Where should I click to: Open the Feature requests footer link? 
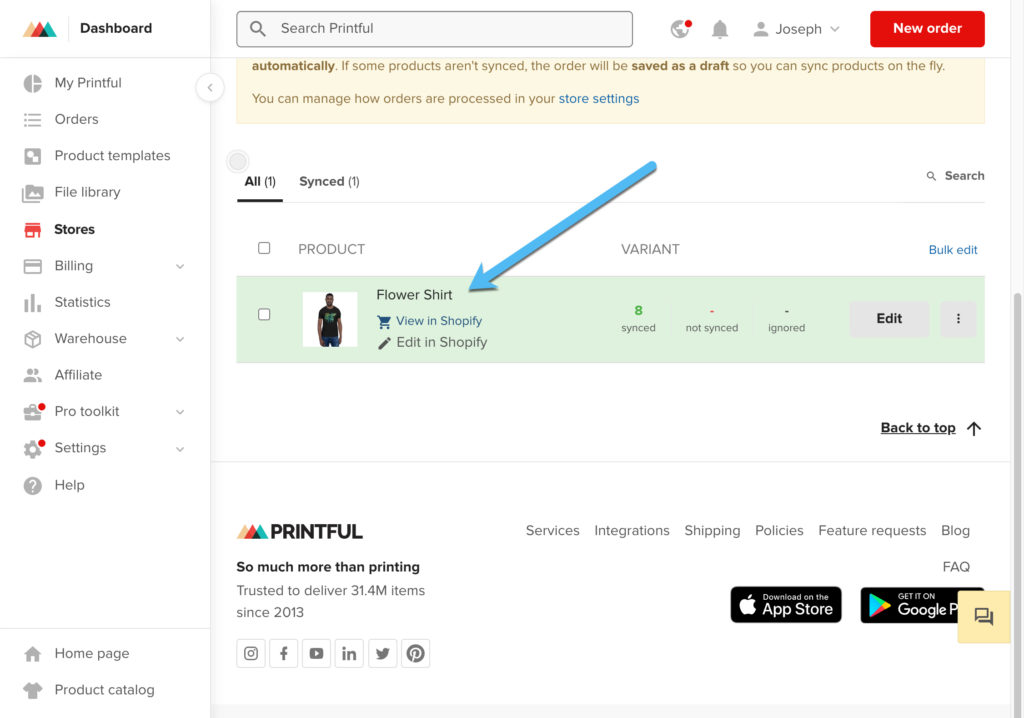[872, 530]
